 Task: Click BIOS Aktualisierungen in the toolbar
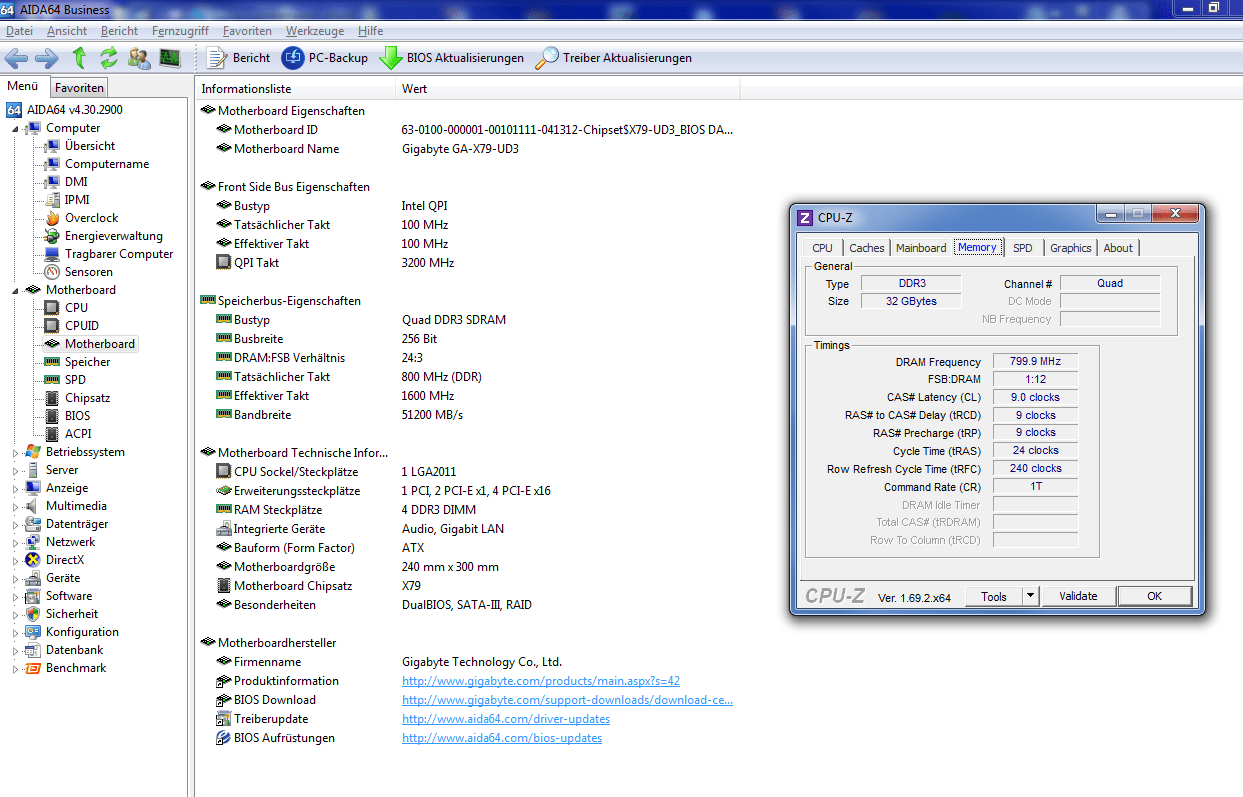click(451, 58)
